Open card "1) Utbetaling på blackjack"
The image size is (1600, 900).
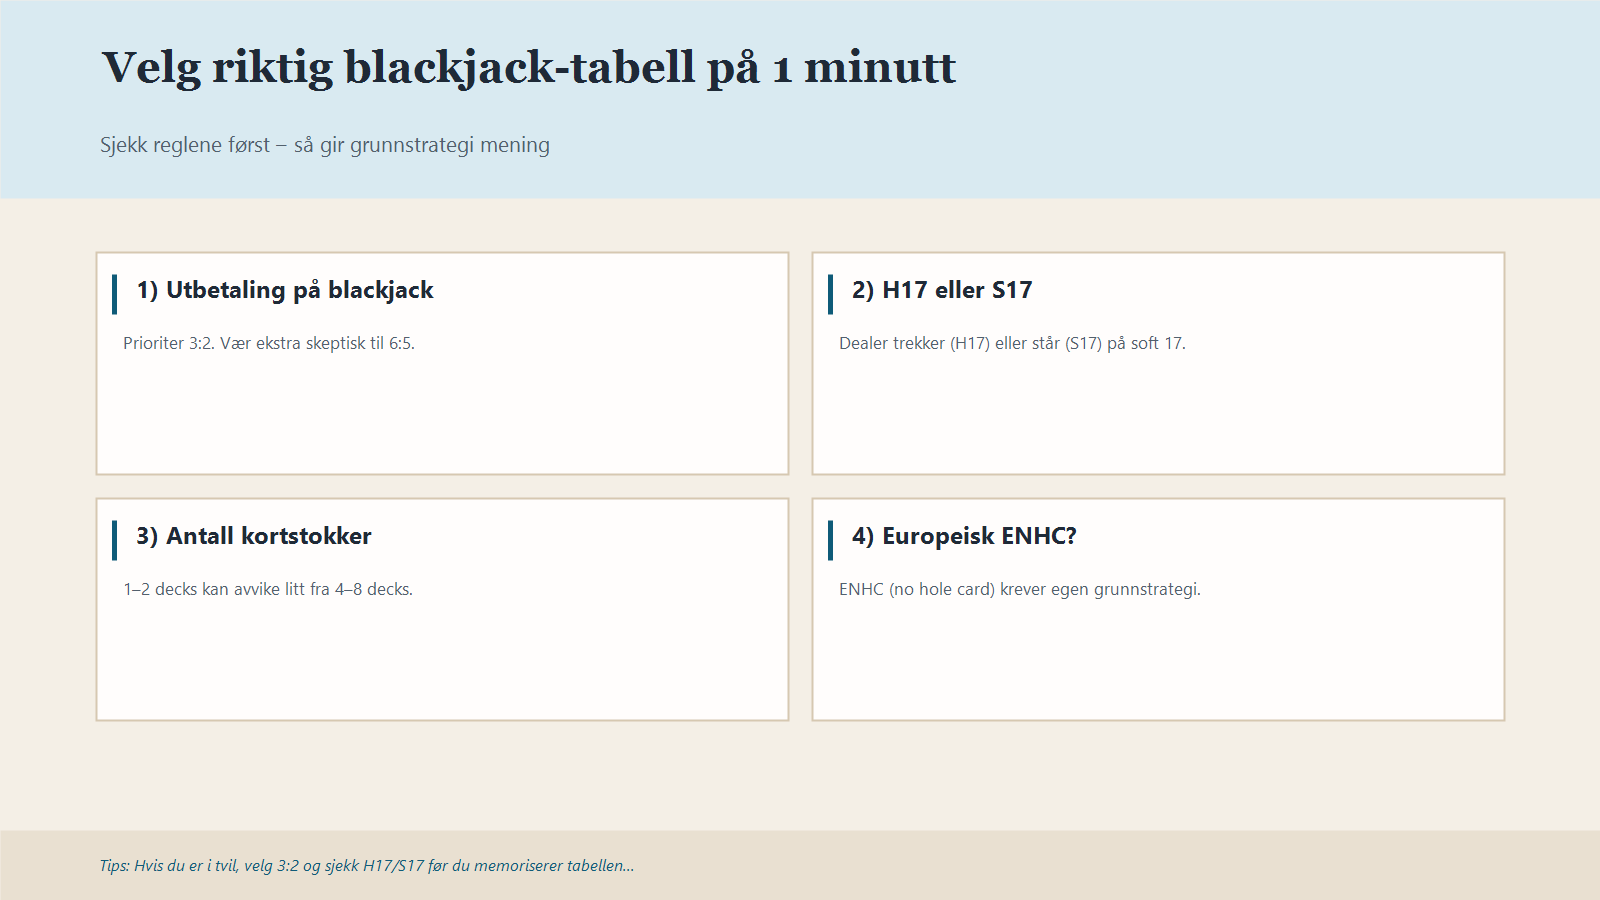click(441, 361)
